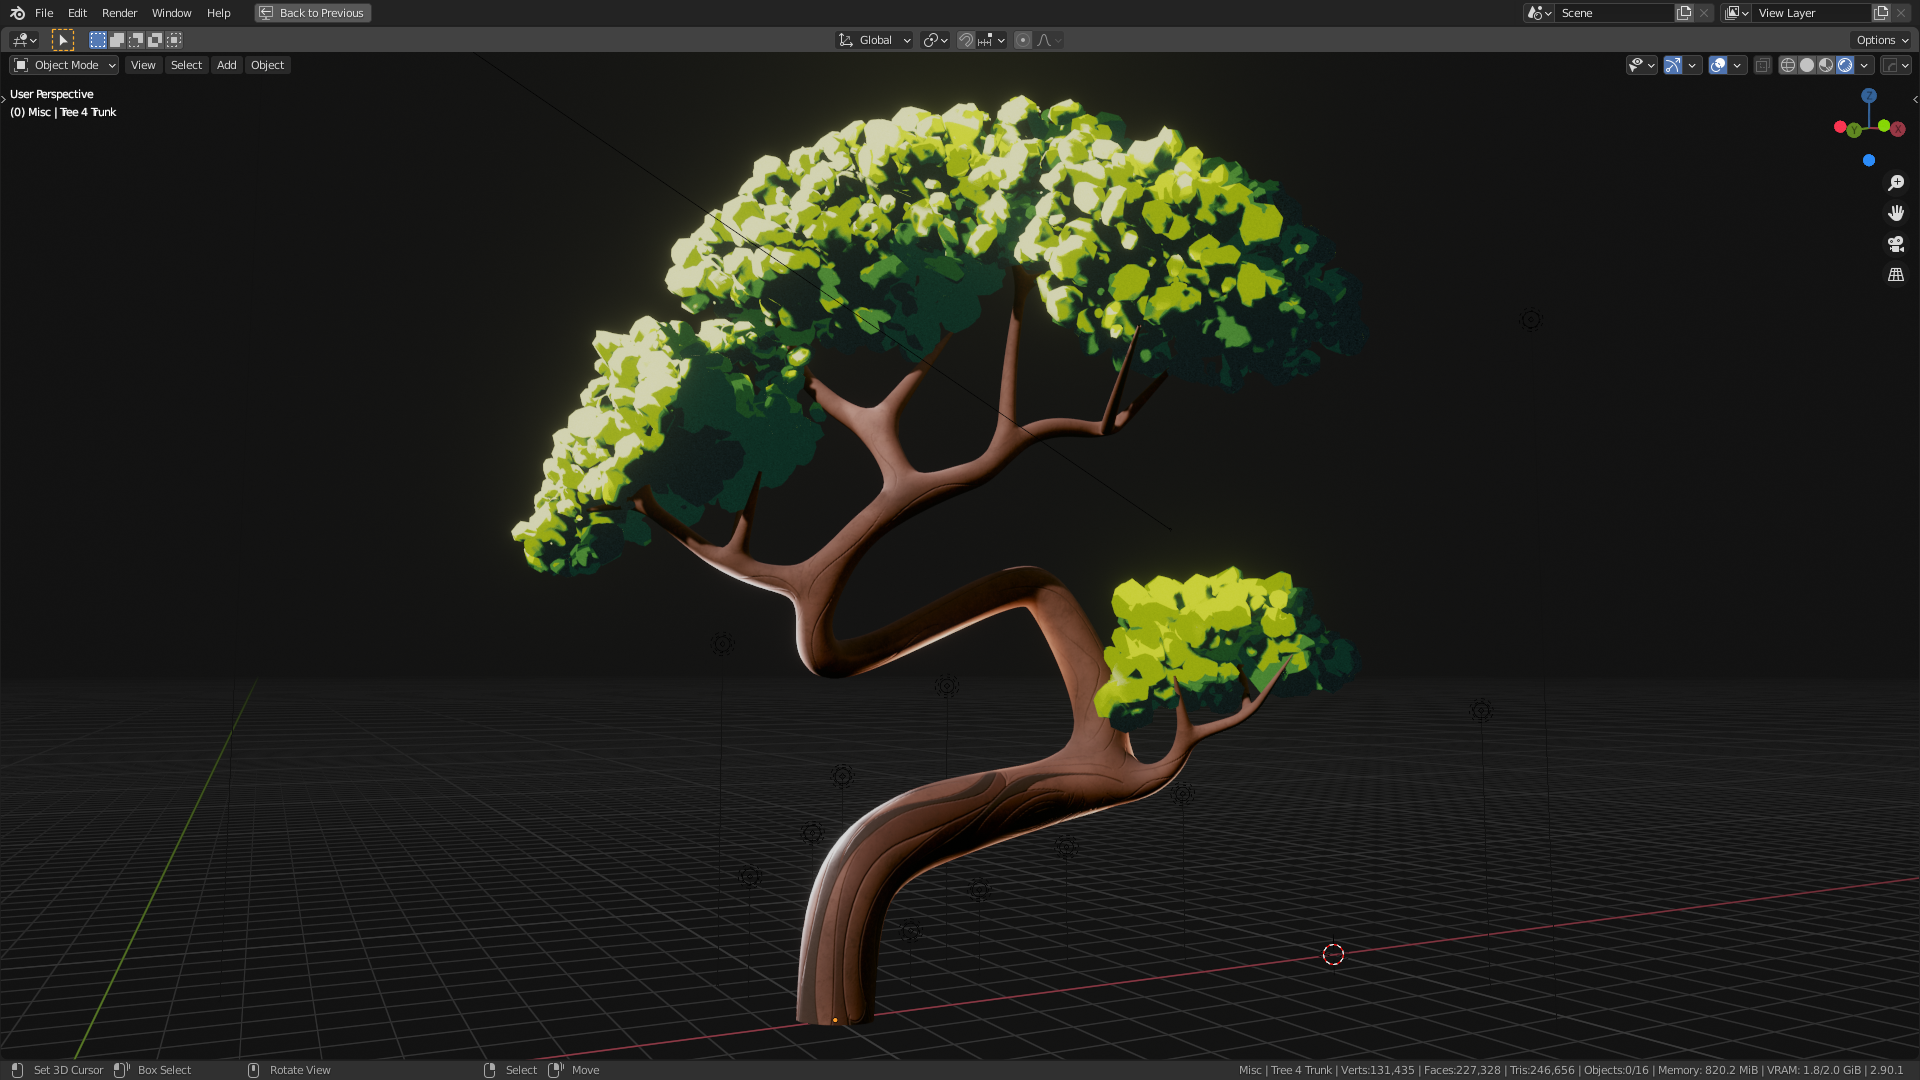
Task: Open the Render menu
Action: tap(119, 13)
